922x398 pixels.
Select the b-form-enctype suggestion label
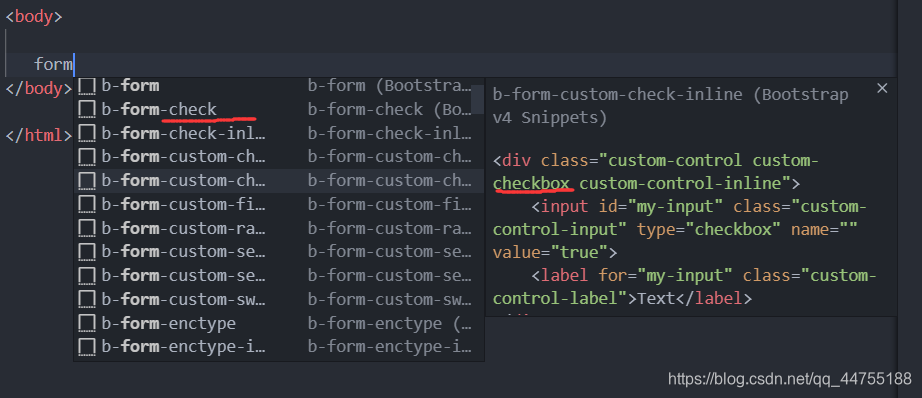tap(168, 324)
